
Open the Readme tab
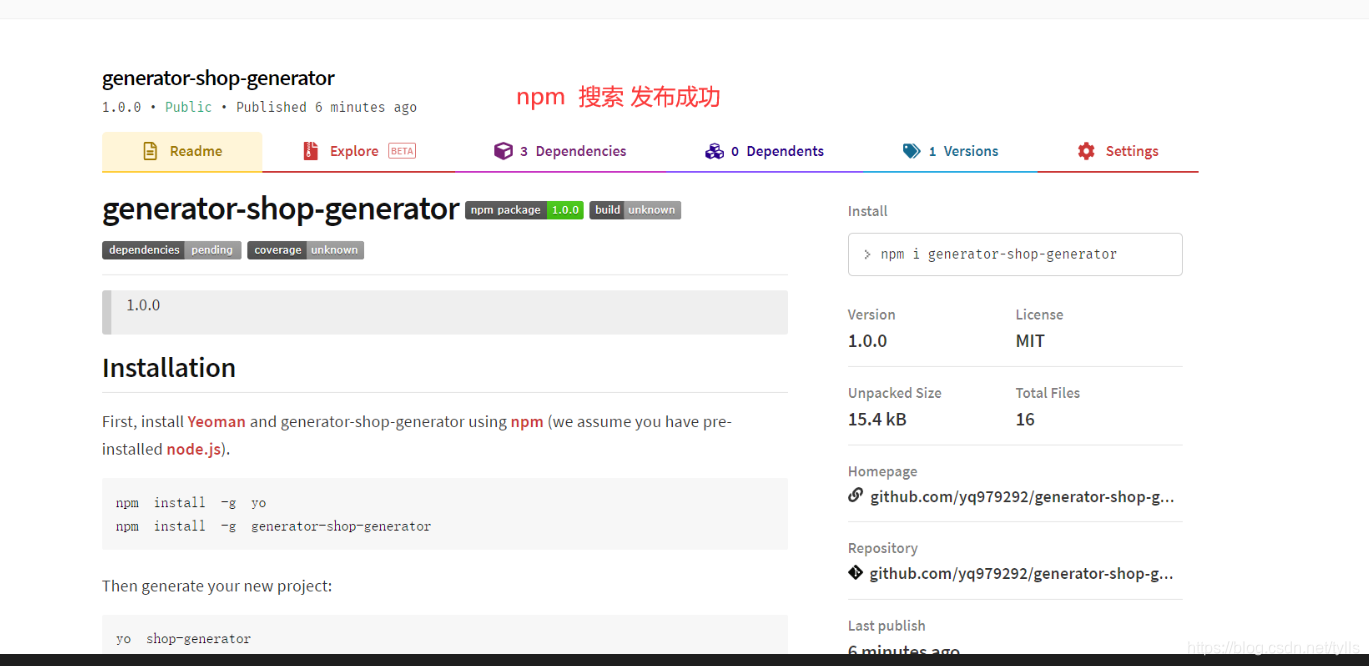point(182,151)
